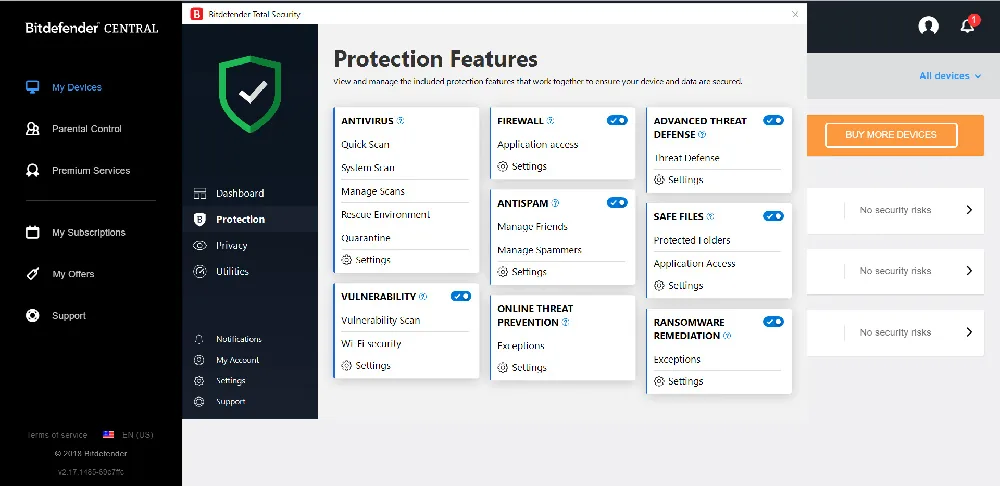Click the Dashboard icon in Total Security
1000x486 pixels.
(200, 193)
